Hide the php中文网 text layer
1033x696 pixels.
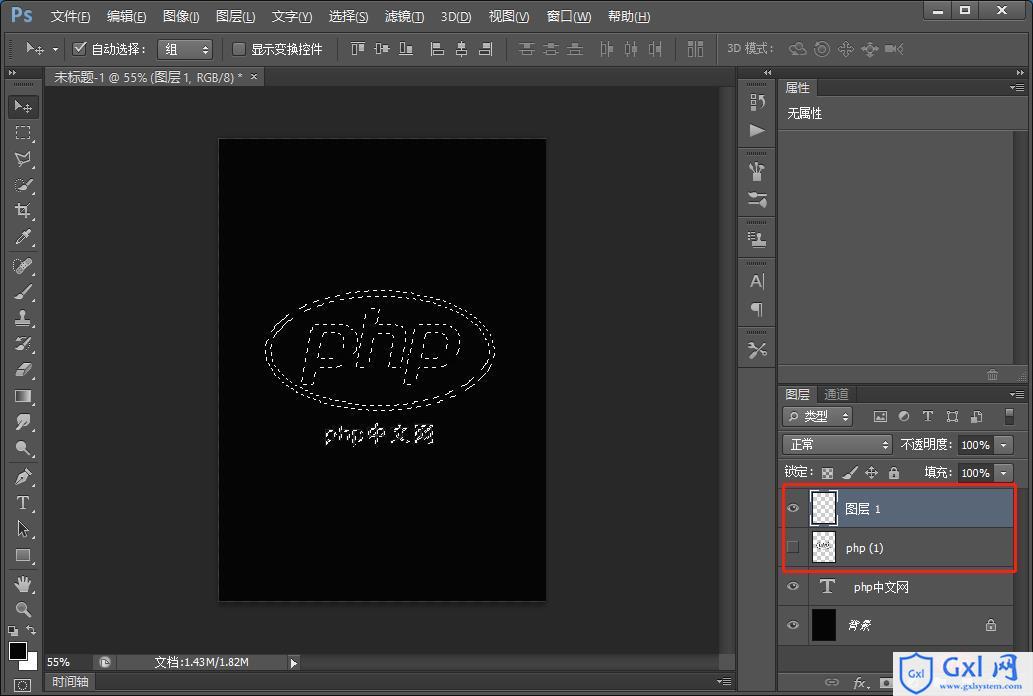793,586
